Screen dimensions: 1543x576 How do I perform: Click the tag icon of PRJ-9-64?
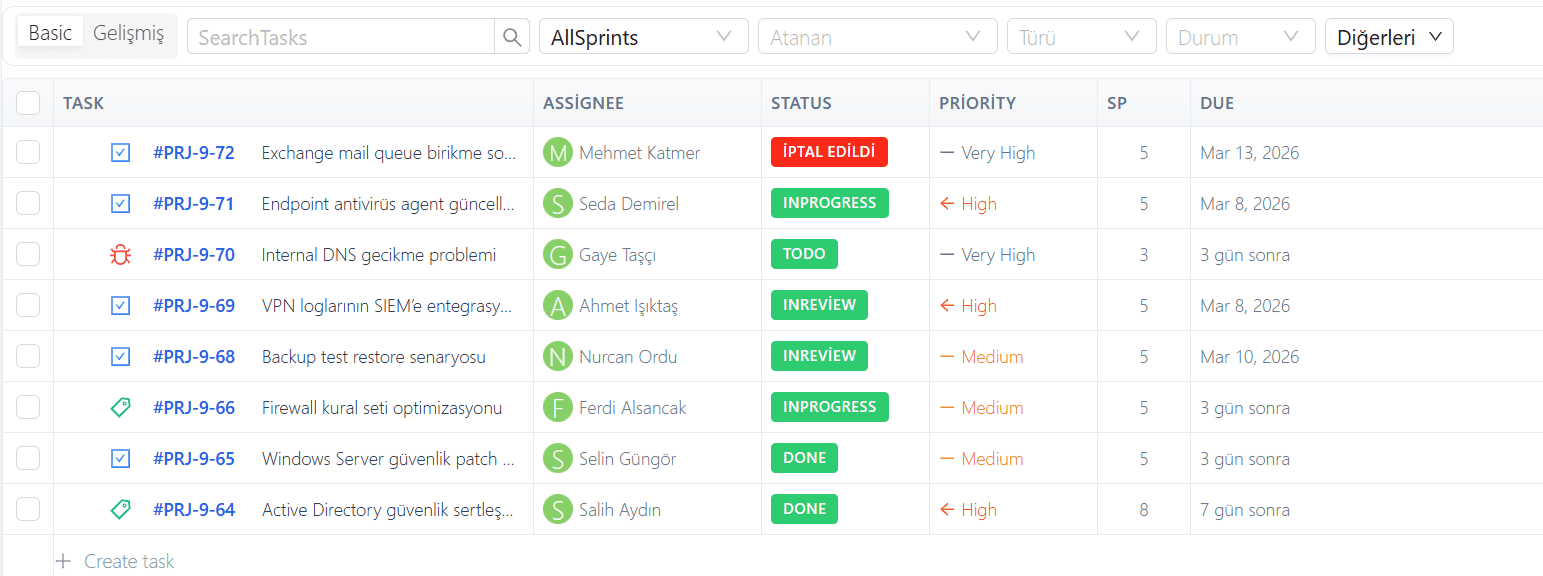coord(120,509)
